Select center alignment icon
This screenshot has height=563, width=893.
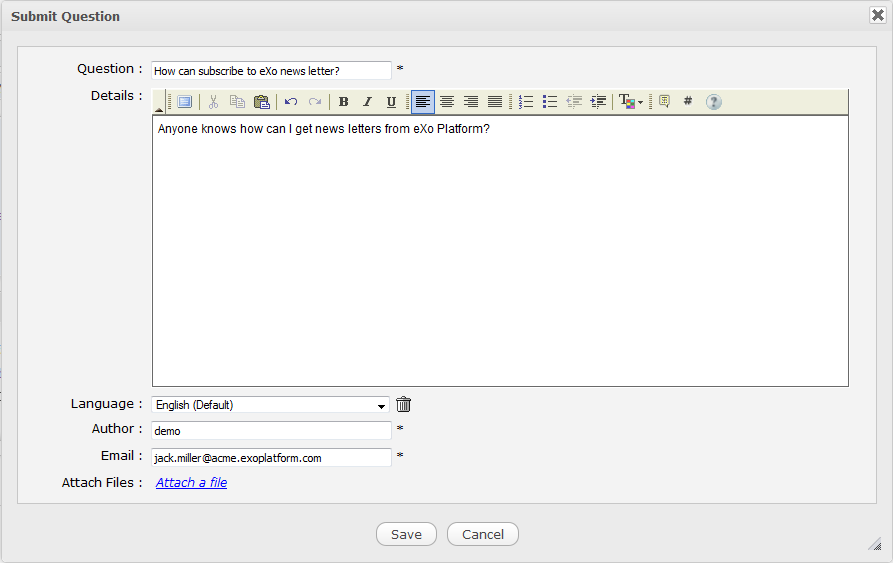tap(447, 102)
